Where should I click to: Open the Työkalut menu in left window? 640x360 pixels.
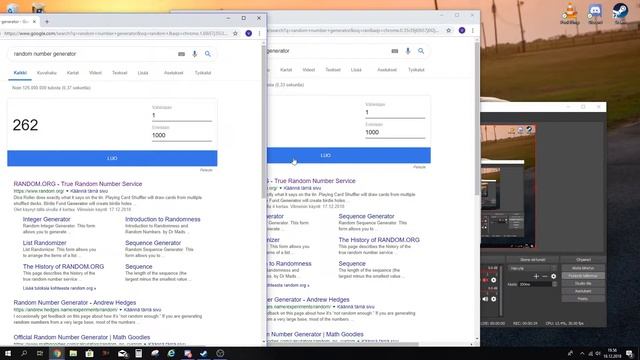click(x=203, y=73)
